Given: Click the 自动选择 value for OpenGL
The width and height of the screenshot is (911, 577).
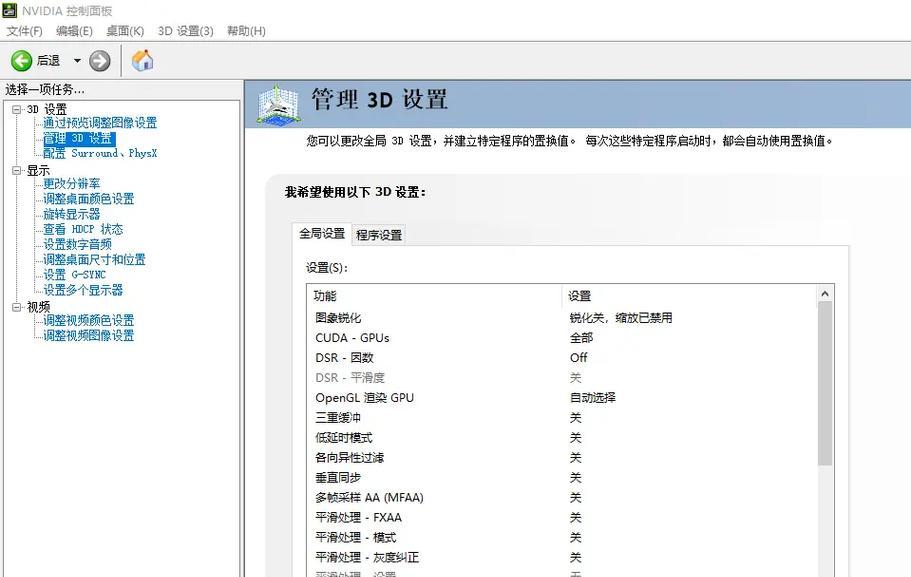Looking at the screenshot, I should (592, 397).
